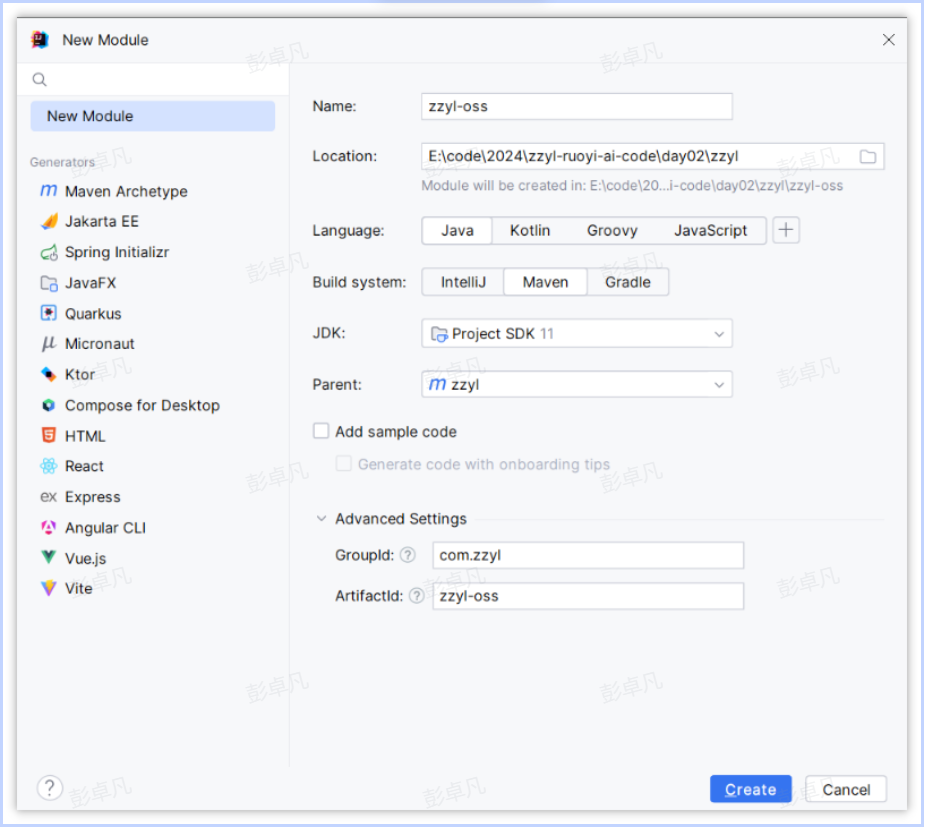
Task: Click the Quarkus generator icon
Action: point(48,313)
